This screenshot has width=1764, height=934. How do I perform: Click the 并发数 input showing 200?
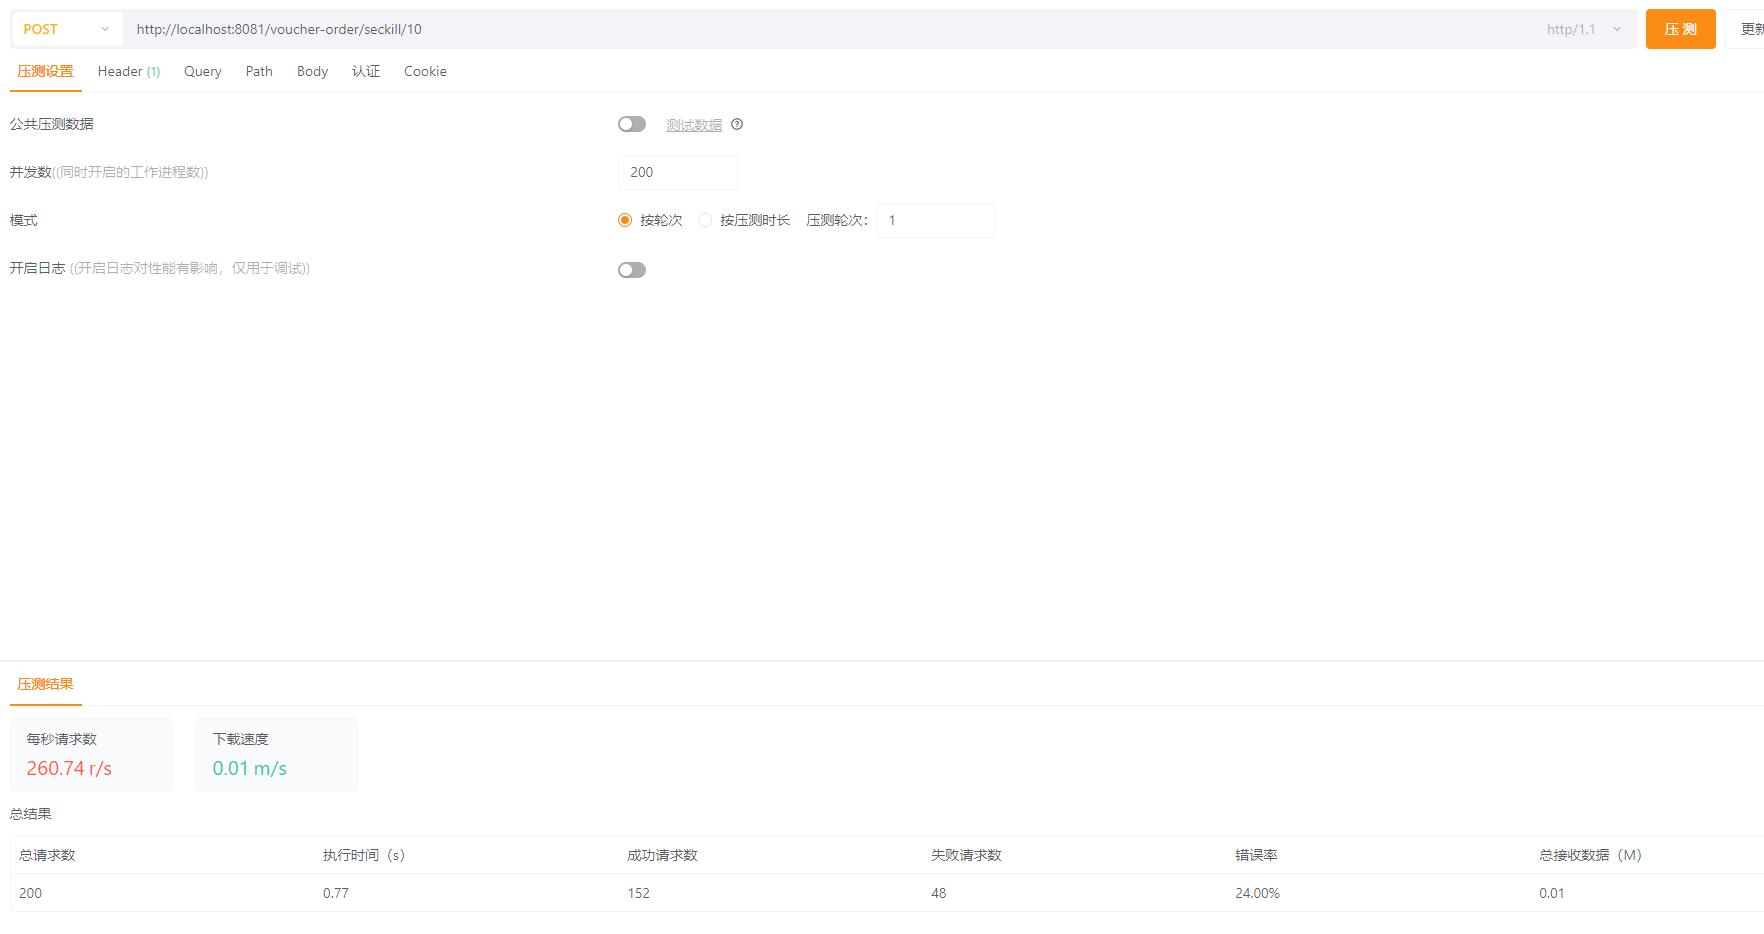click(x=678, y=172)
